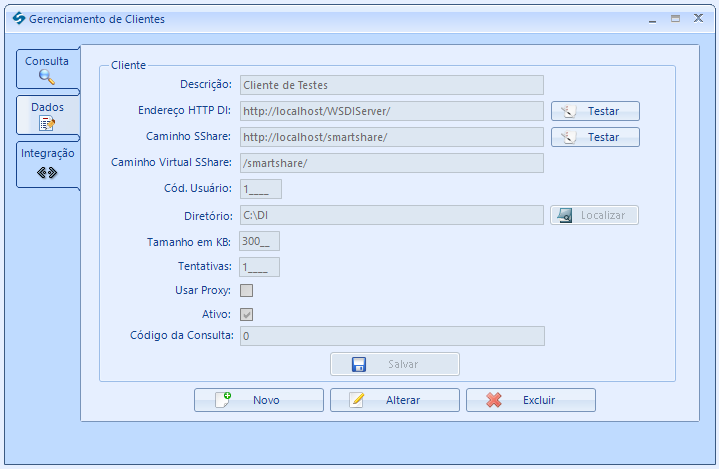The height and width of the screenshot is (469, 719).
Task: Click the Diretório path field
Action: [x=392, y=215]
